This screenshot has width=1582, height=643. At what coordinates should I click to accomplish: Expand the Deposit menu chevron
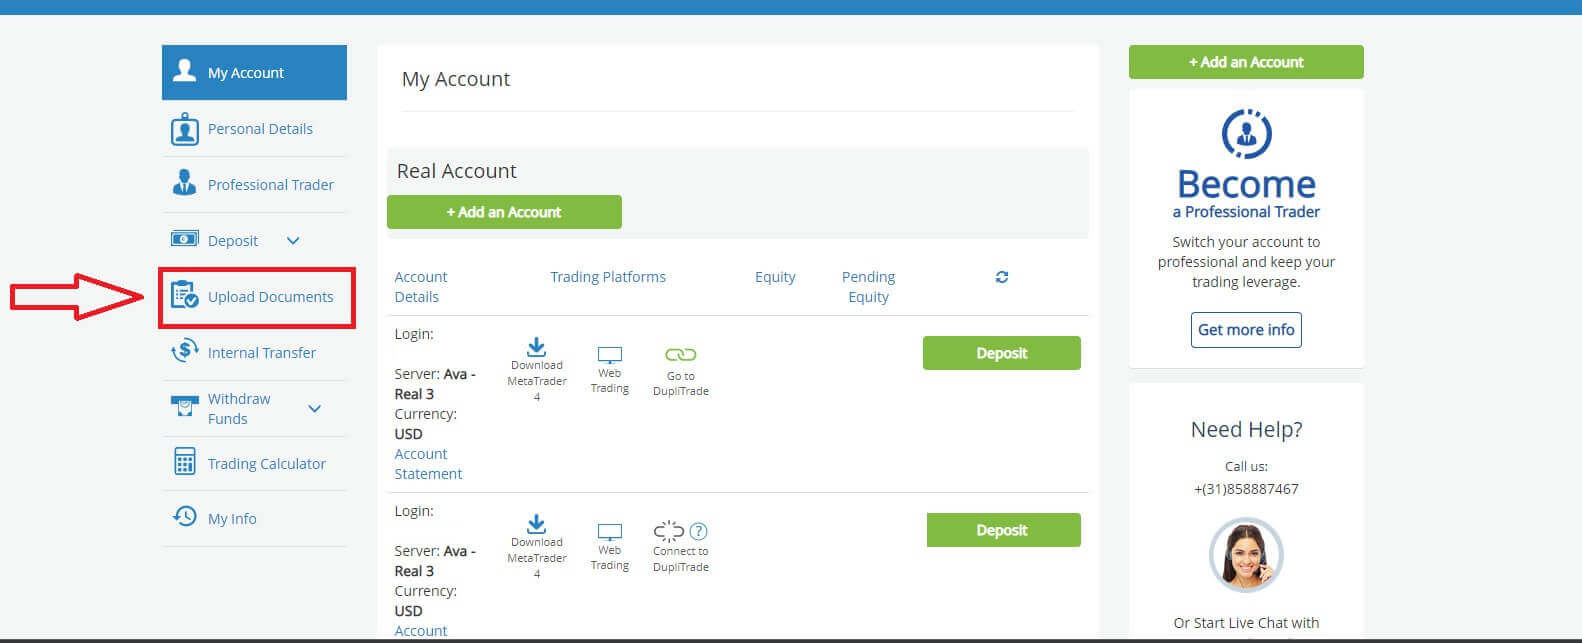(x=293, y=241)
